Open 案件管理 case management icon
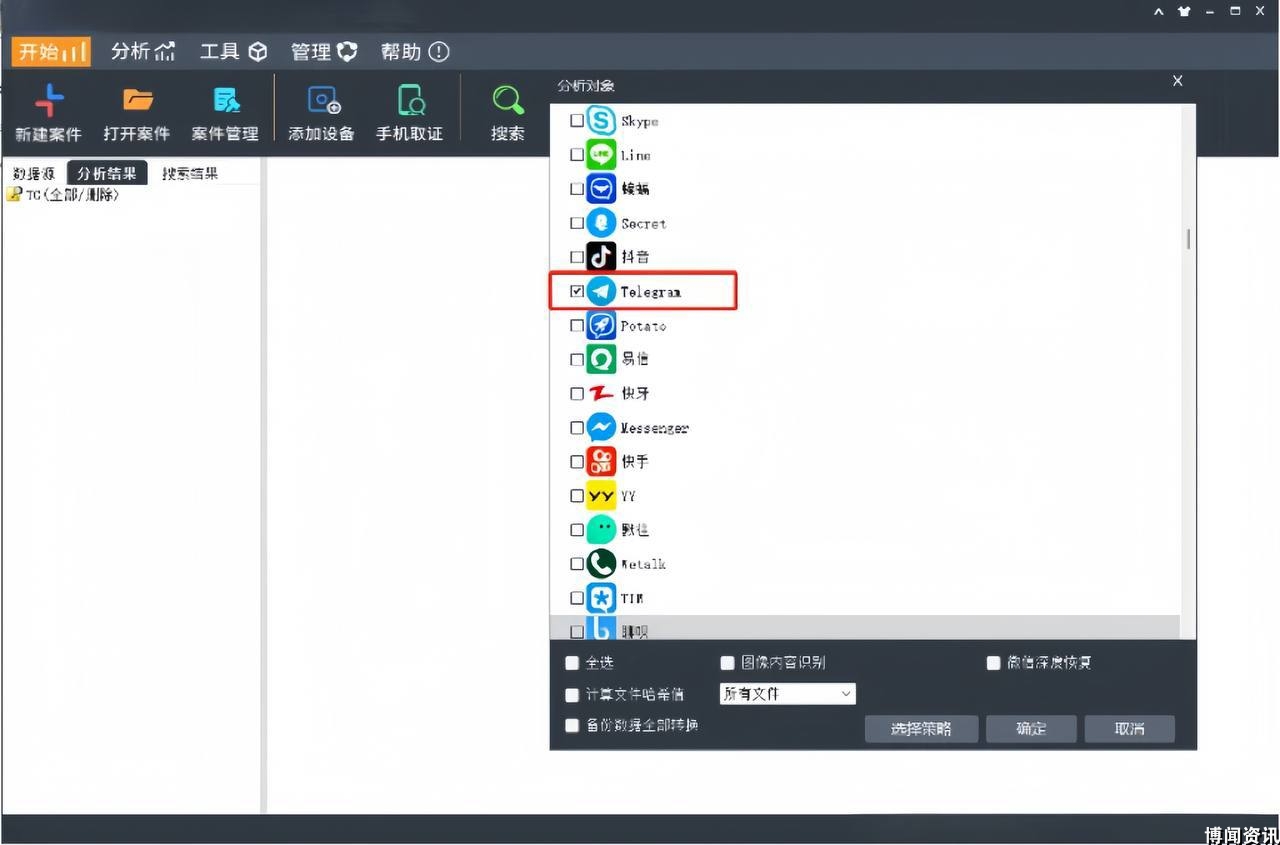1280x845 pixels. point(226,100)
